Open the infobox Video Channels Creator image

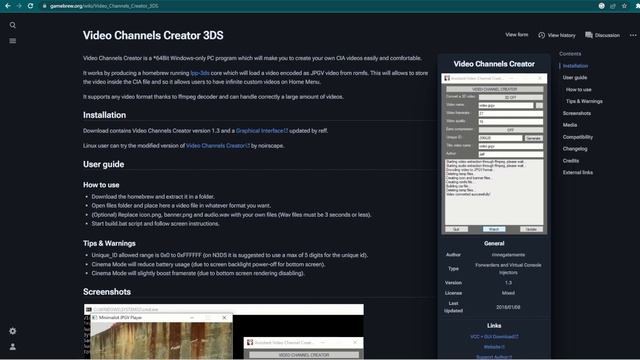pyautogui.click(x=494, y=154)
